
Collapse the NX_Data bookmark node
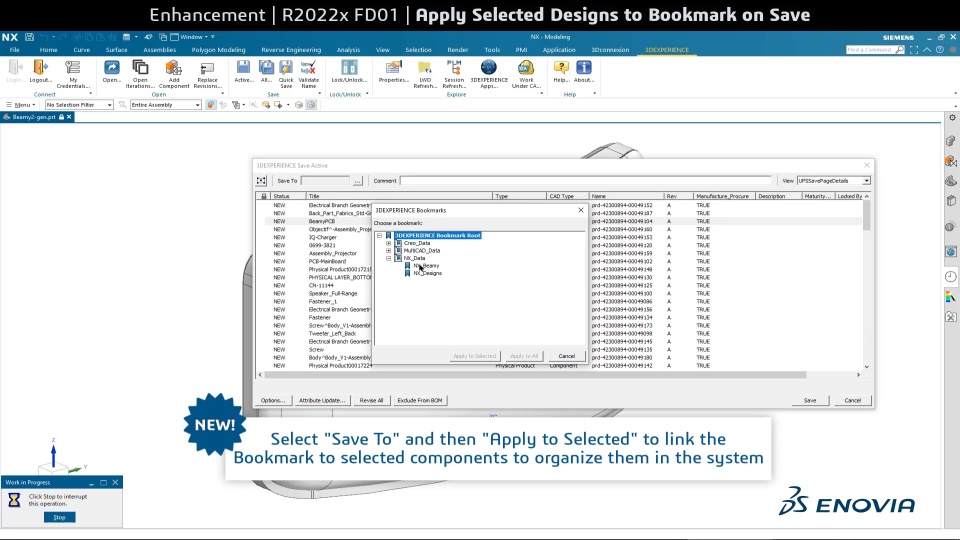(388, 258)
